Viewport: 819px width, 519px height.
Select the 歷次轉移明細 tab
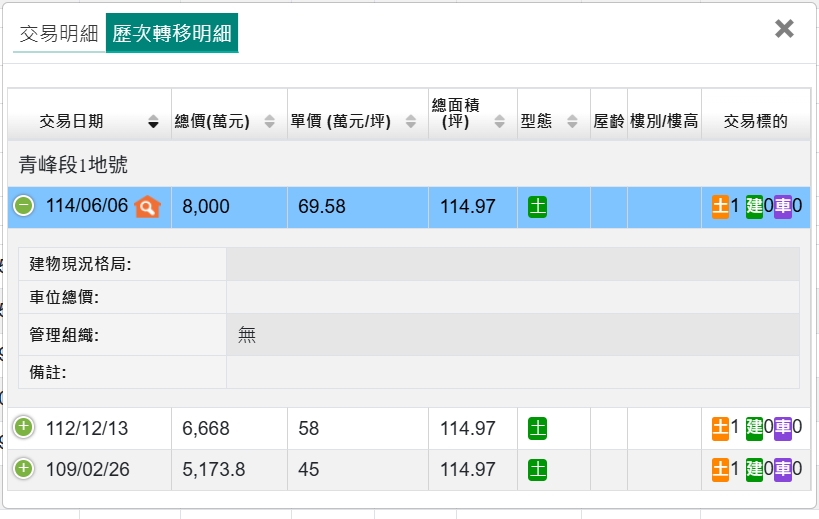point(172,34)
